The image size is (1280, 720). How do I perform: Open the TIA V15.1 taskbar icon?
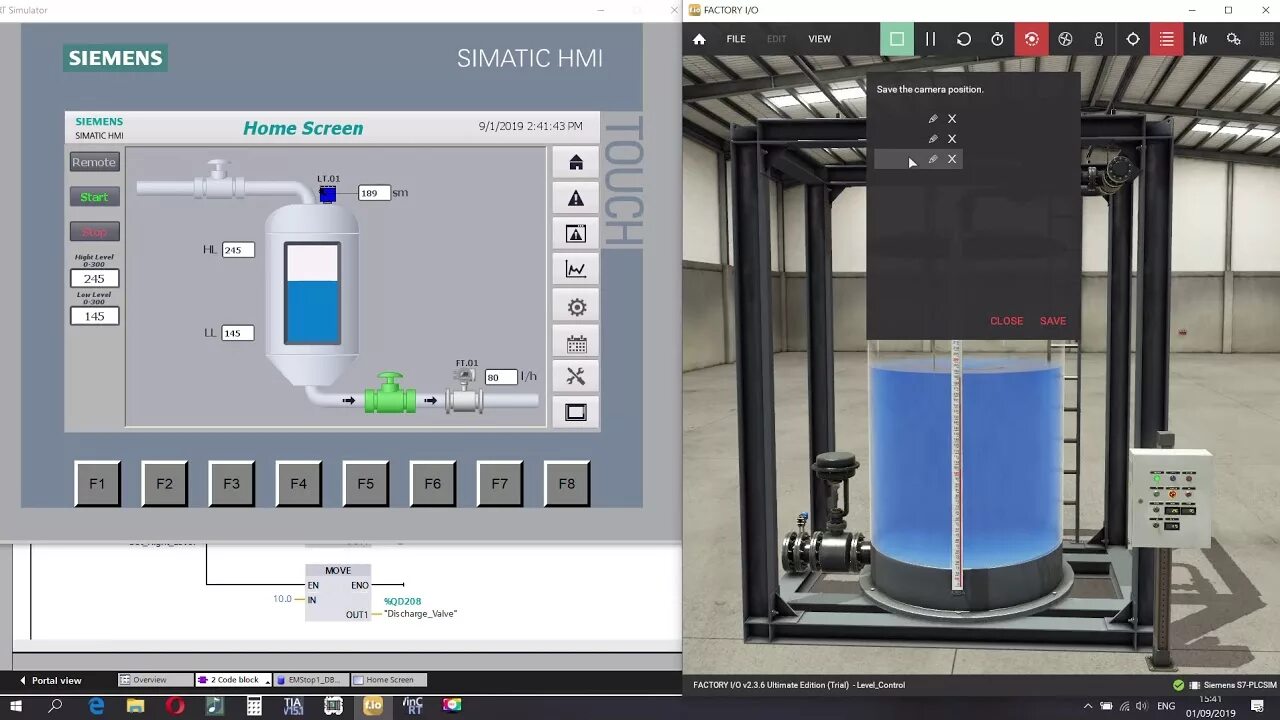pos(293,706)
